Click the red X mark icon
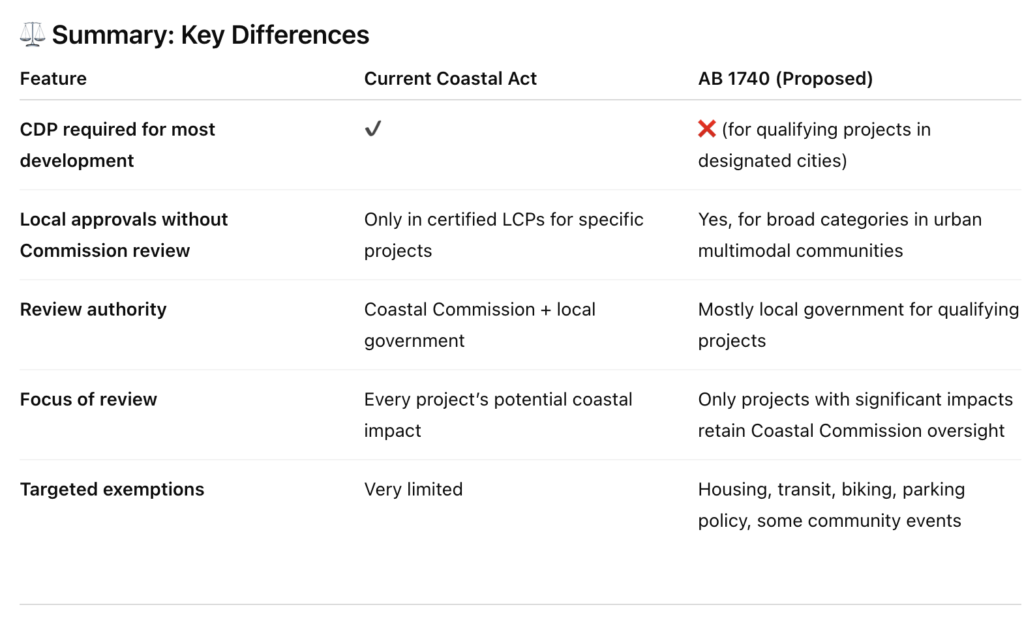Screen dimensions: 1024x622 [x=707, y=129]
